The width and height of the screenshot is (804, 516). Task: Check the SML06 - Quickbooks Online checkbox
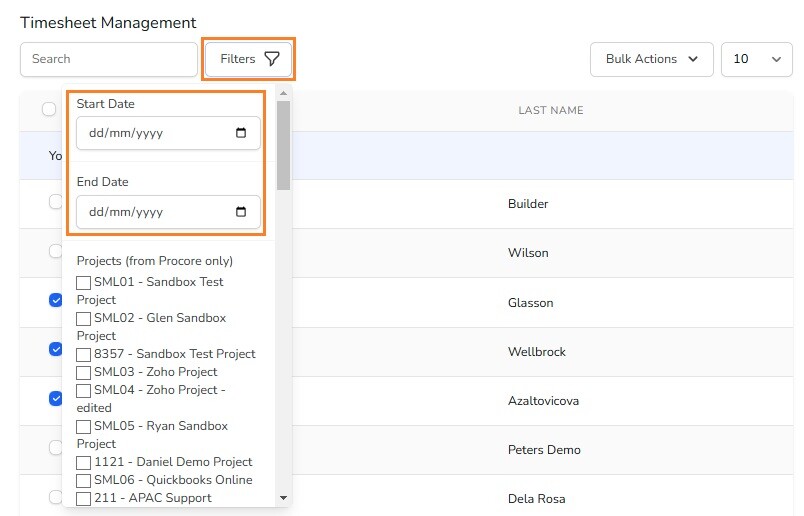point(83,481)
